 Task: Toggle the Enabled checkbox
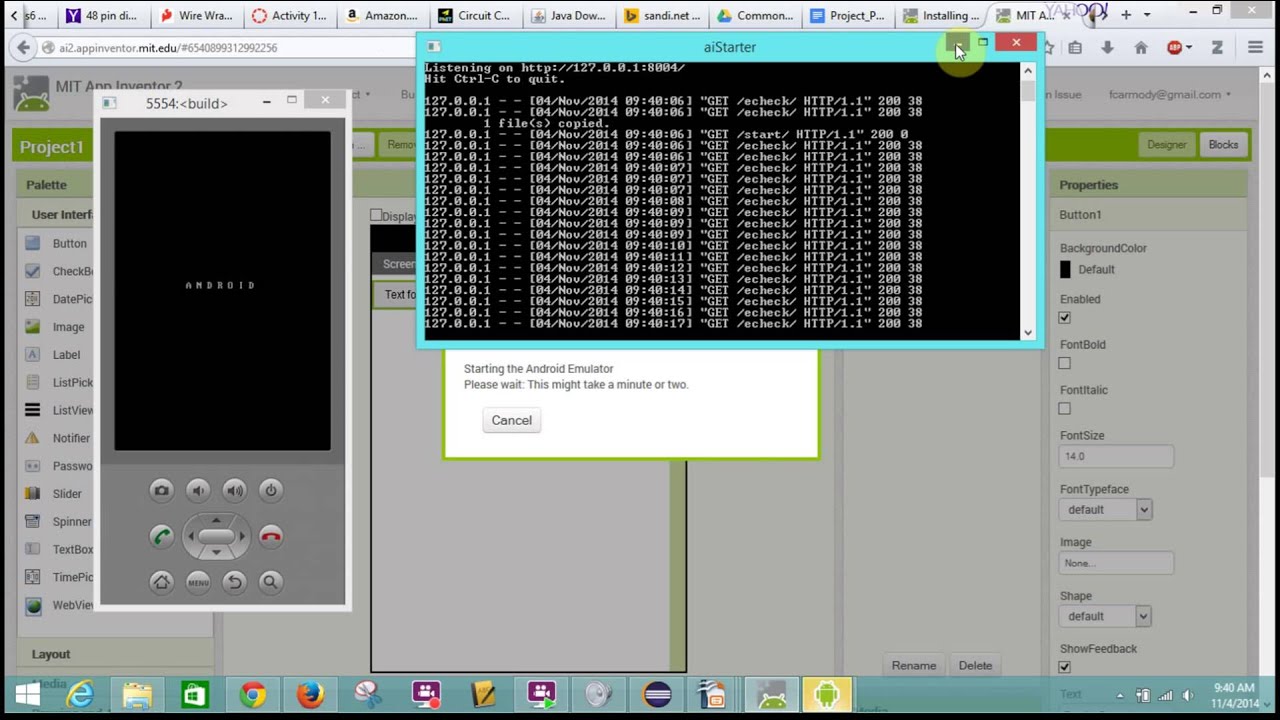[1064, 318]
